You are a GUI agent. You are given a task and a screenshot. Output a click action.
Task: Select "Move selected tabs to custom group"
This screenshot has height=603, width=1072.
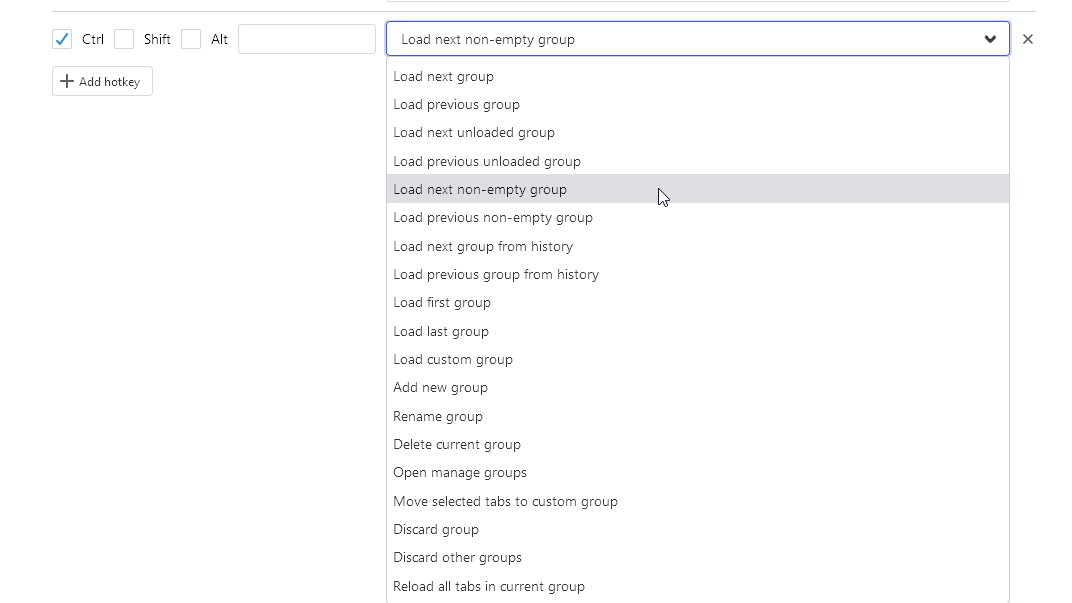tap(505, 501)
